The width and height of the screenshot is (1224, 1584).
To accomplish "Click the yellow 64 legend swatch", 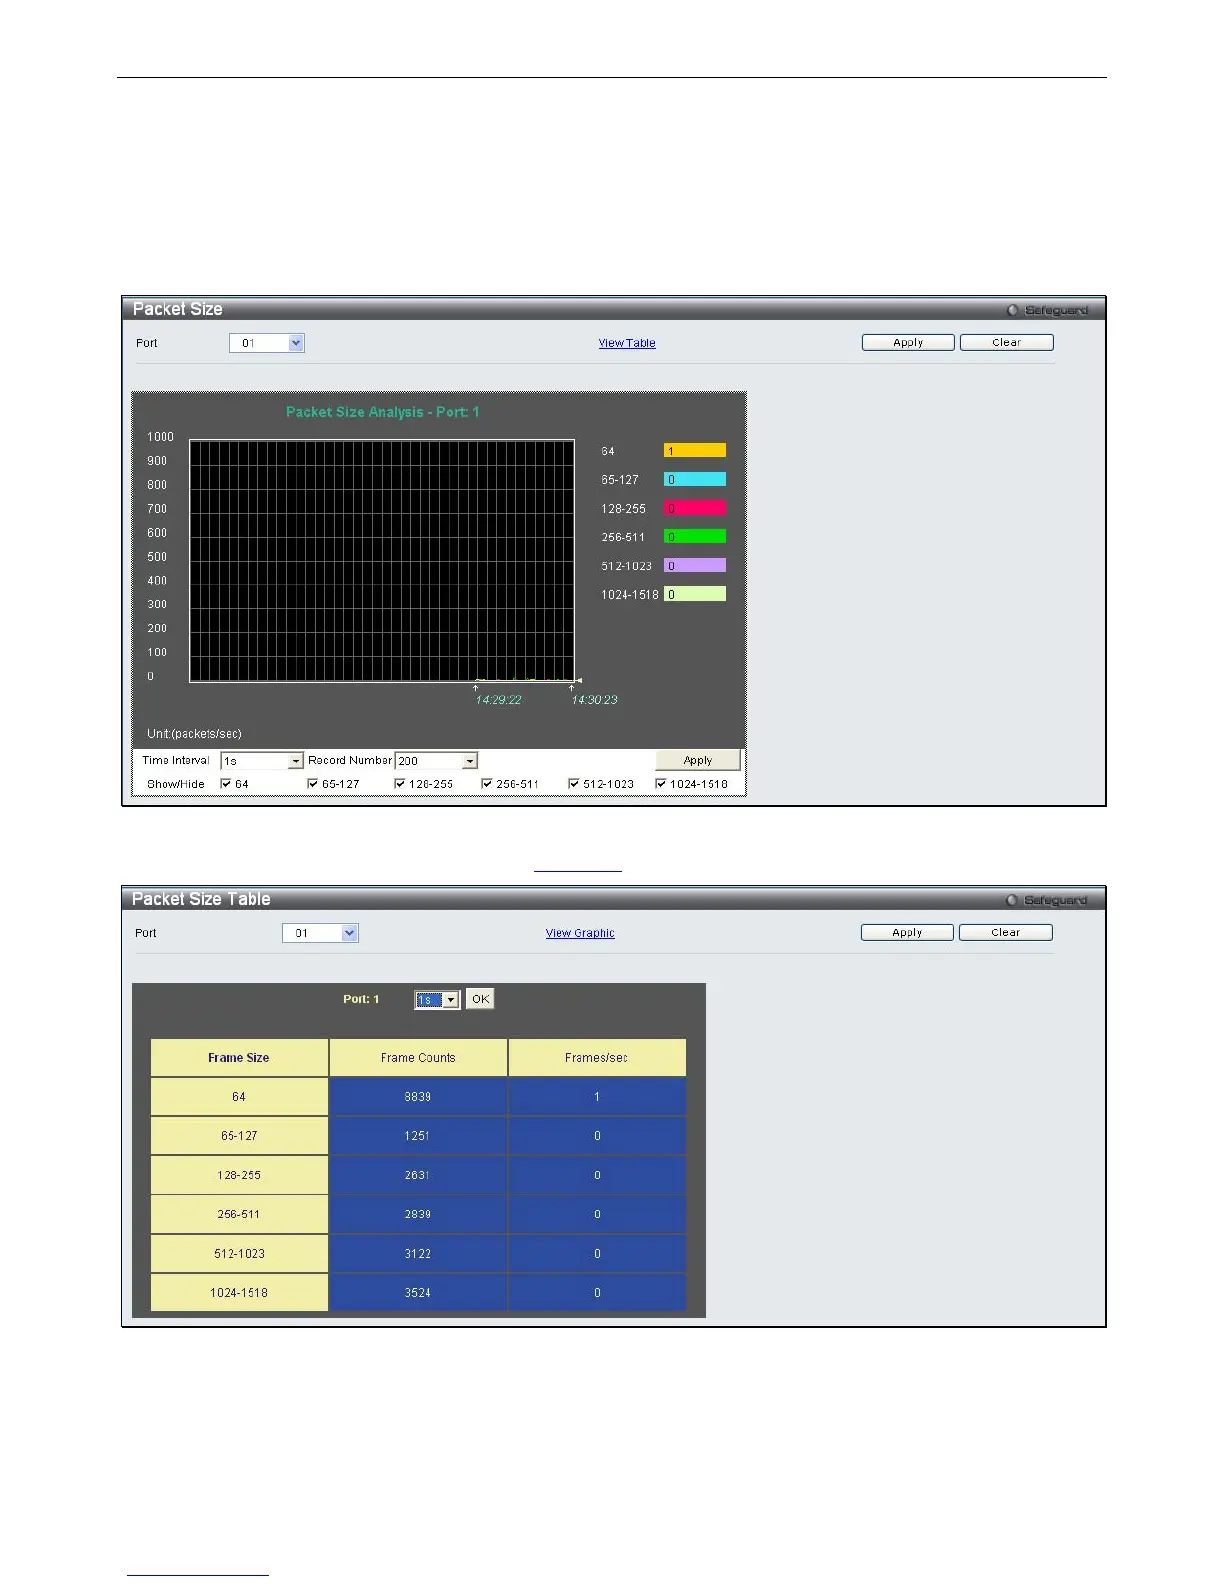I will [x=695, y=451].
